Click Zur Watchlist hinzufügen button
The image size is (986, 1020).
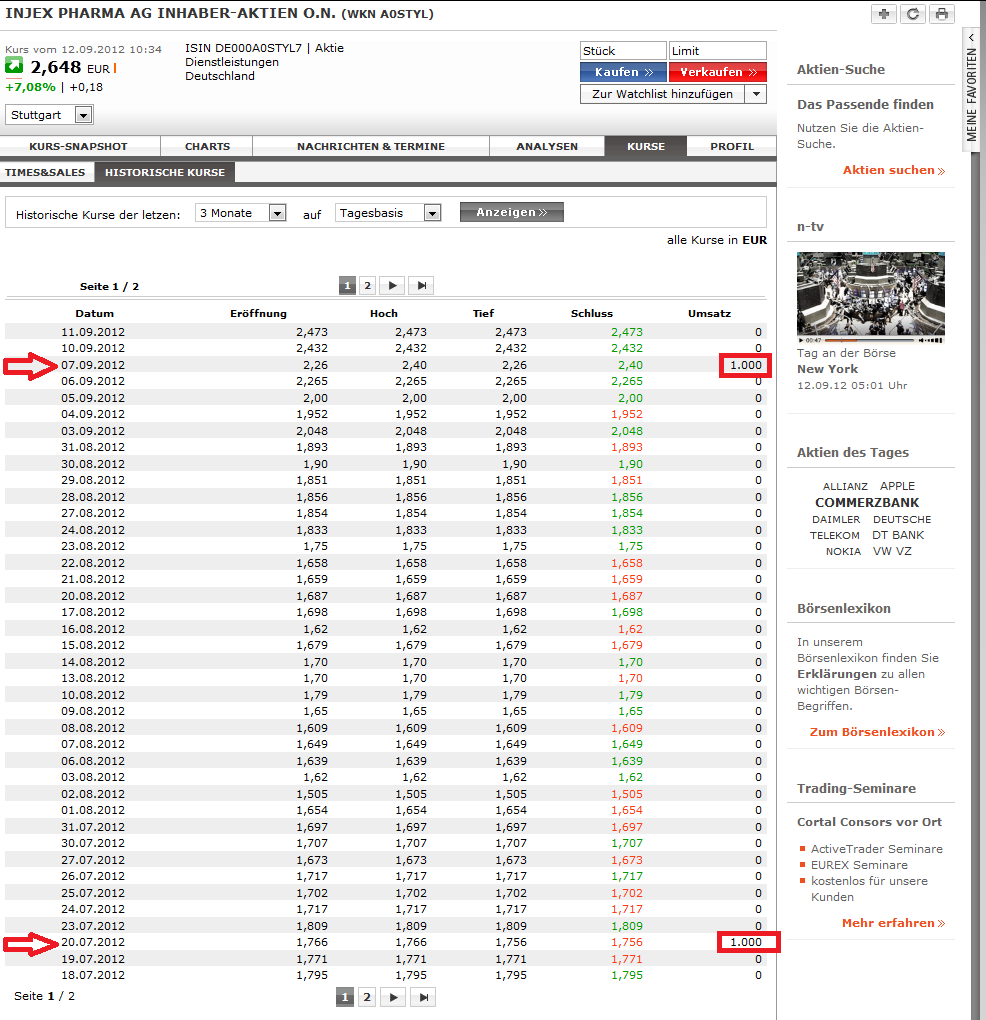(662, 94)
